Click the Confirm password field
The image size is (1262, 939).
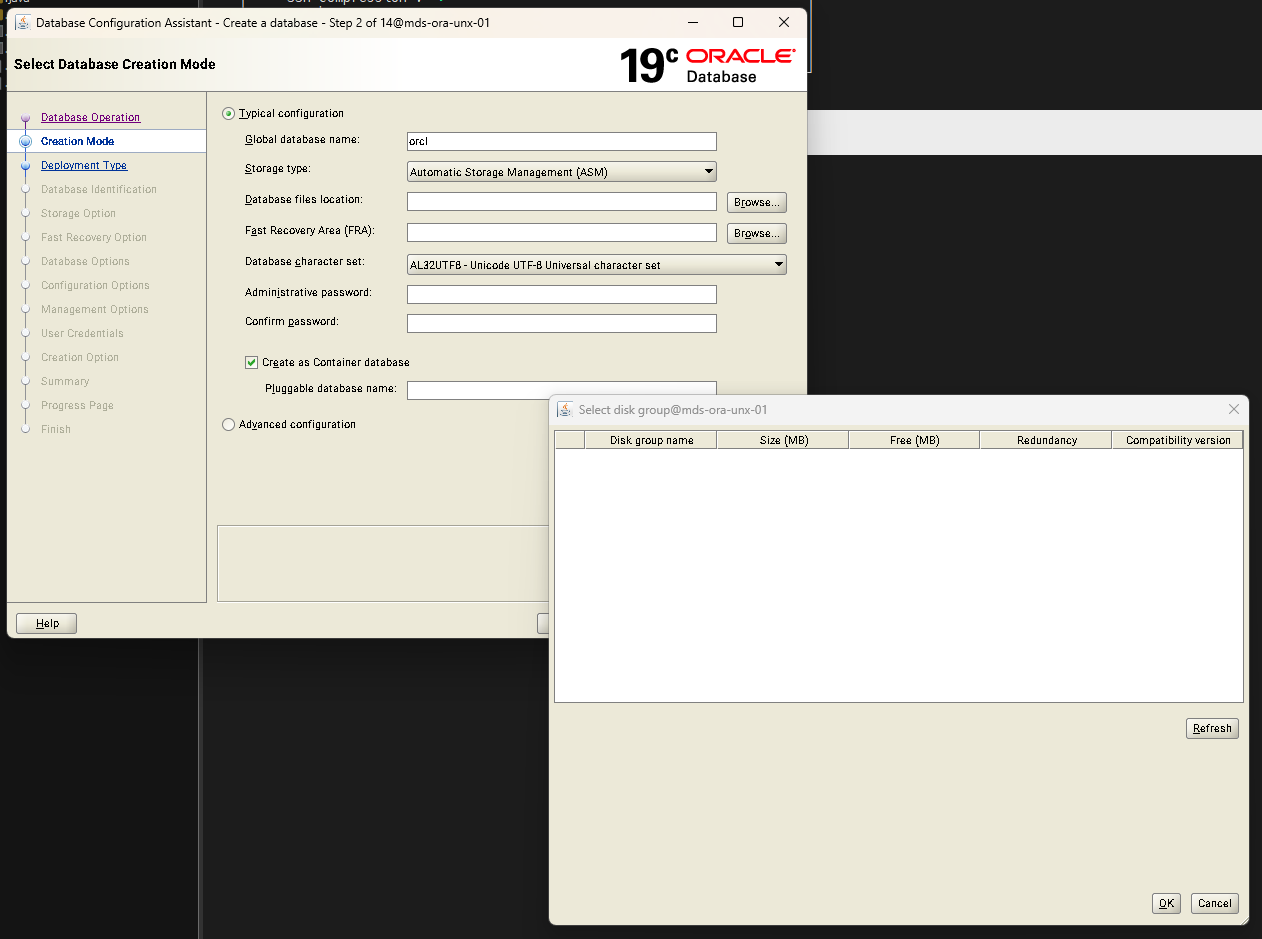click(x=562, y=323)
